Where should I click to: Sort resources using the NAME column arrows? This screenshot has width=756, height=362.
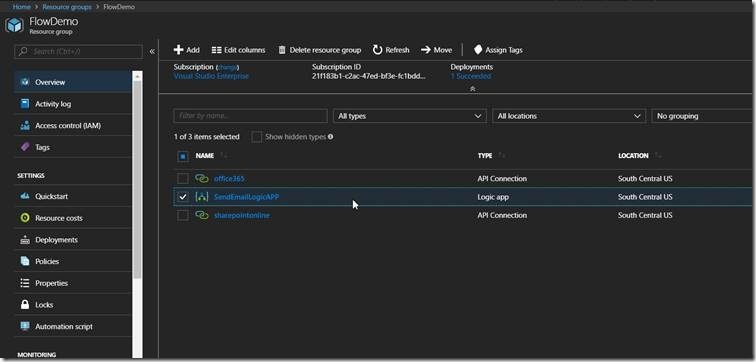click(224, 156)
